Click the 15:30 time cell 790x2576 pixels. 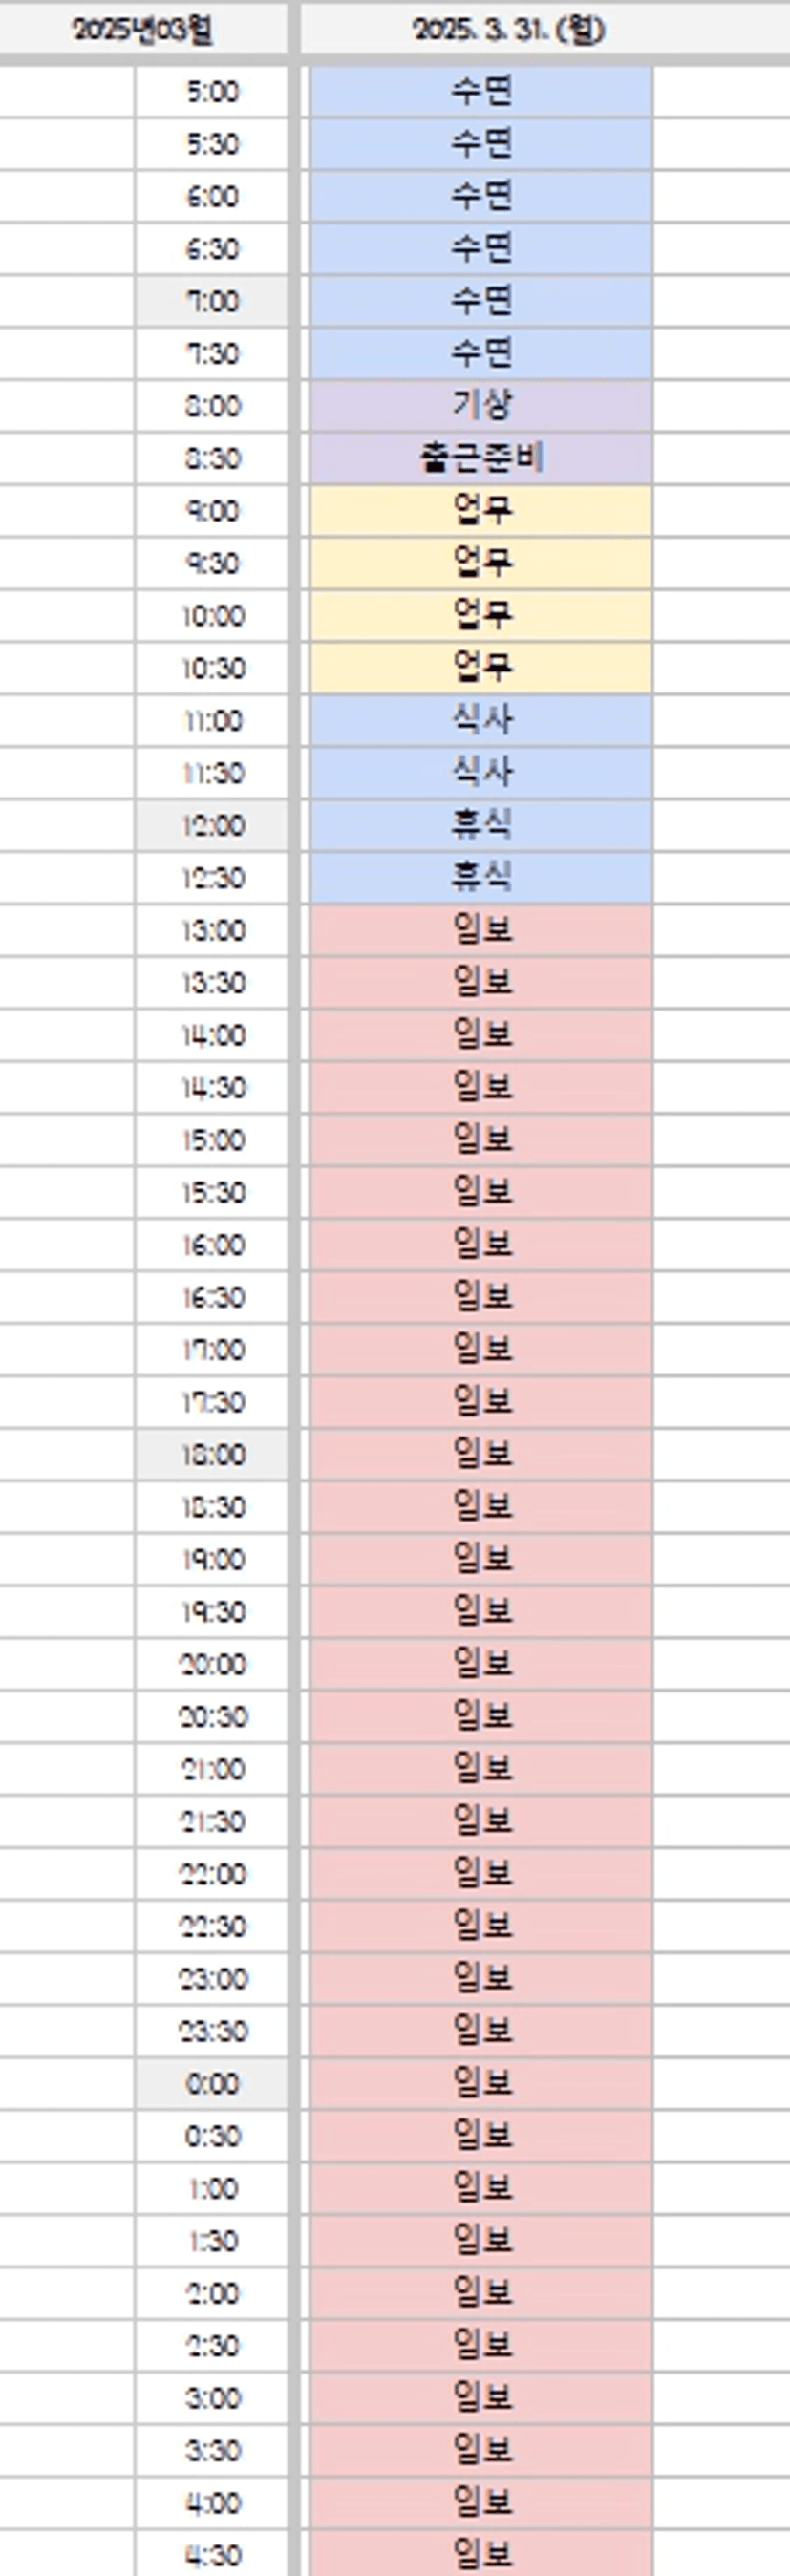point(212,1192)
